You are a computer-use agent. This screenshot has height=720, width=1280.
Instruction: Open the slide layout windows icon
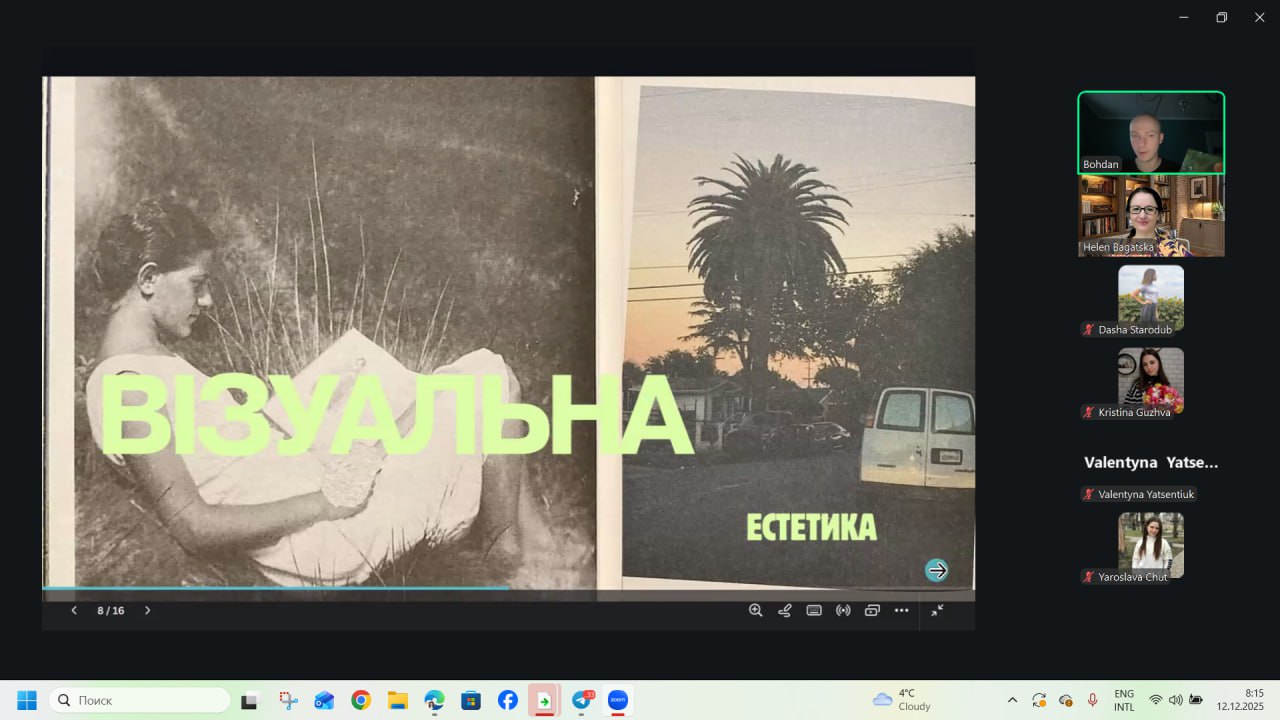pyautogui.click(x=872, y=610)
